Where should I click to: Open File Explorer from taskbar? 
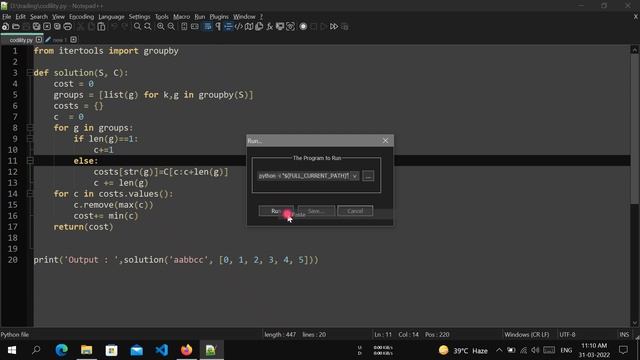87,350
